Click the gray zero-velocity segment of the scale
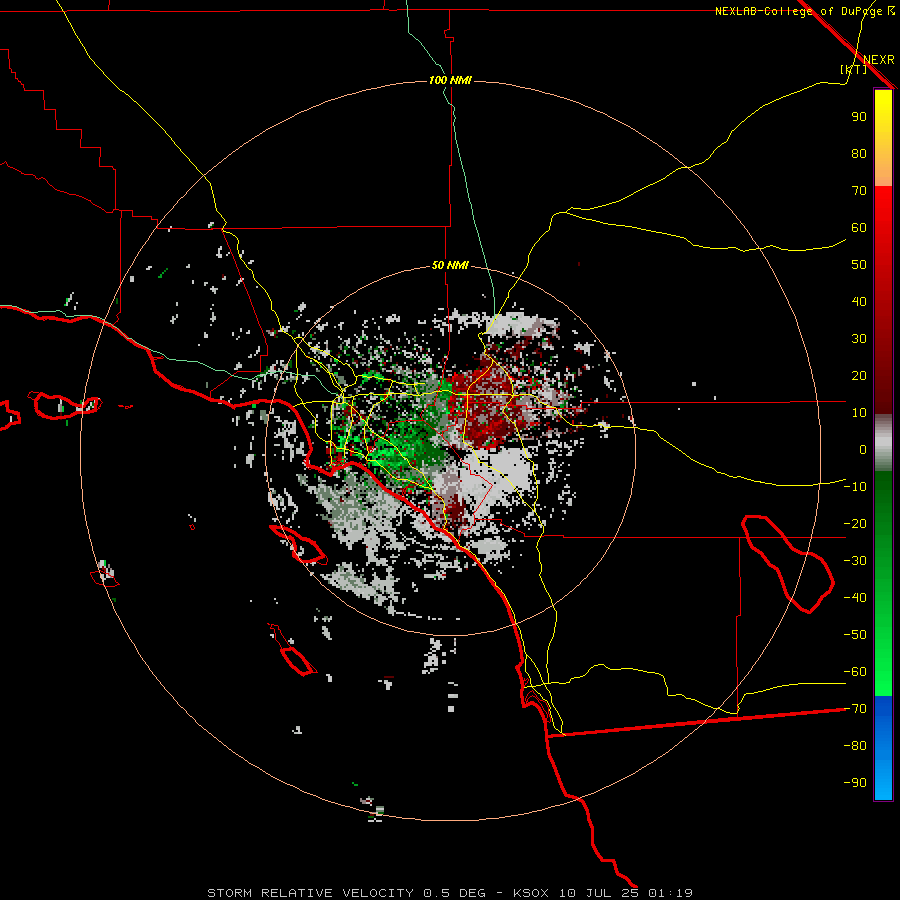Image resolution: width=900 pixels, height=900 pixels. click(x=883, y=443)
